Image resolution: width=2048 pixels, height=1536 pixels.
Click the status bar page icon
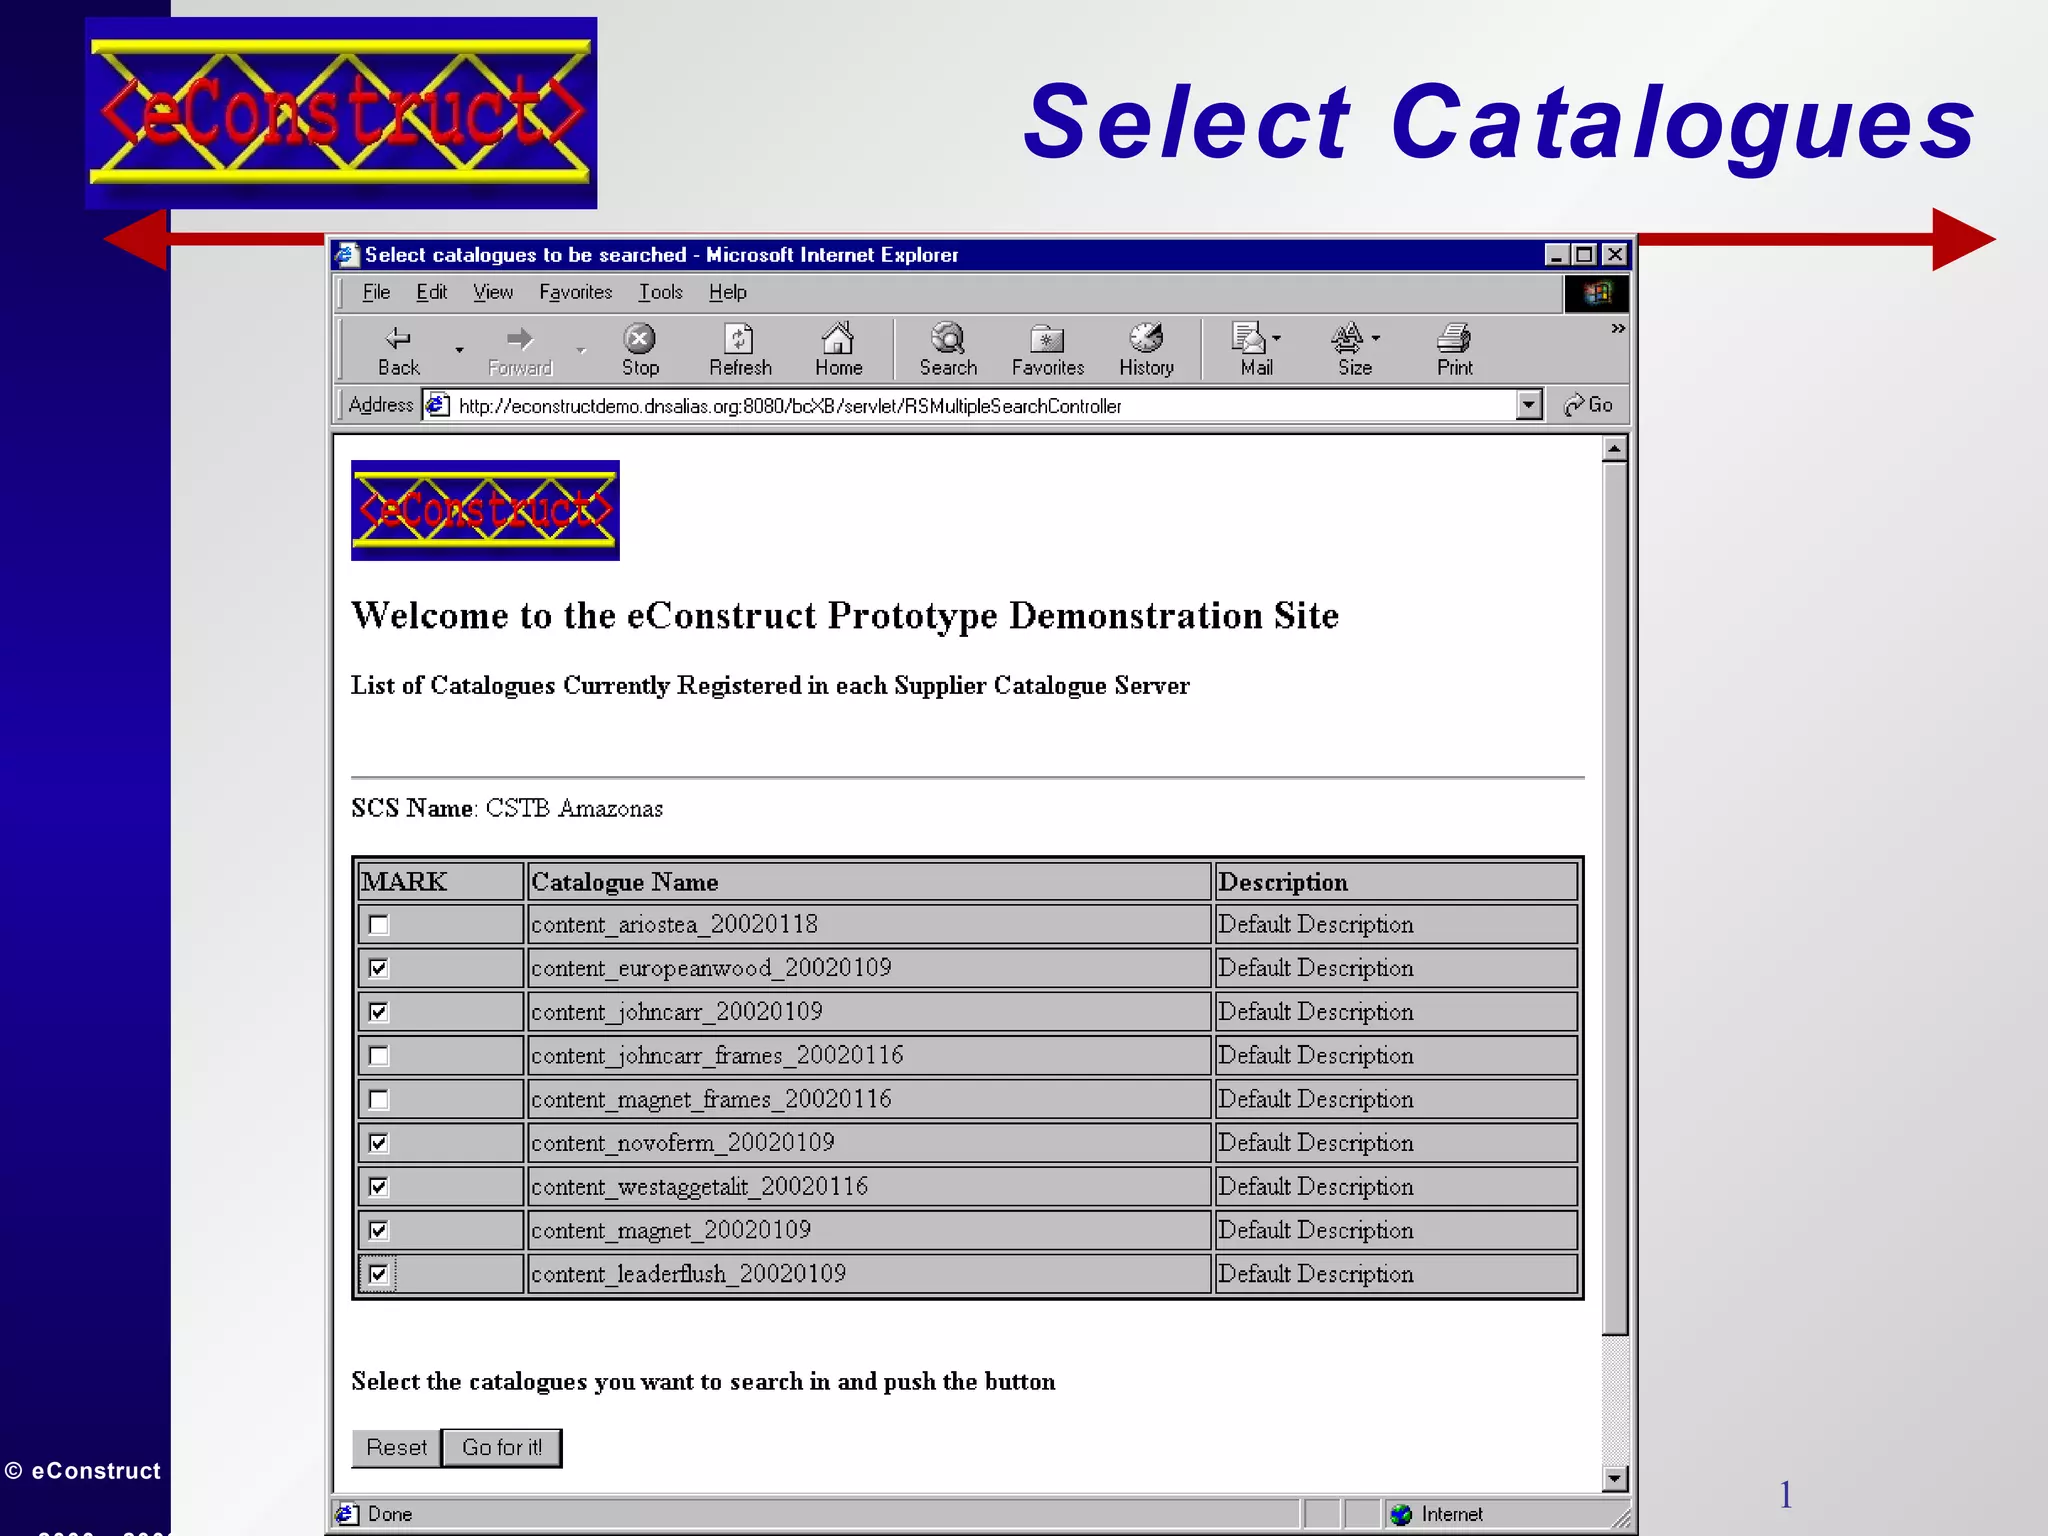point(346,1514)
